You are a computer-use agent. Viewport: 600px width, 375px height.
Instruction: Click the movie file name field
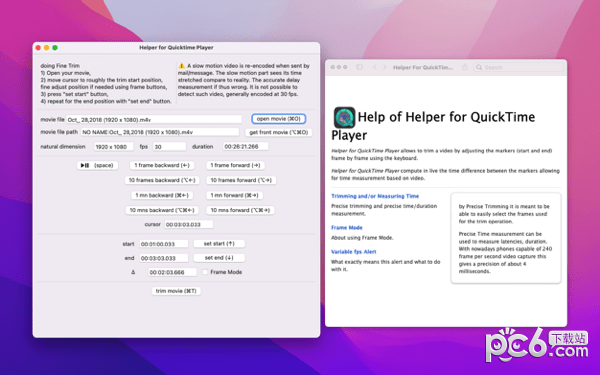pos(154,120)
